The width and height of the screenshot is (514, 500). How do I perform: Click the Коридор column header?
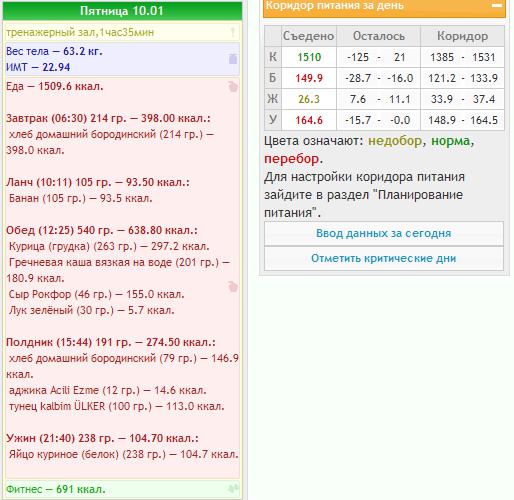[x=462, y=36]
